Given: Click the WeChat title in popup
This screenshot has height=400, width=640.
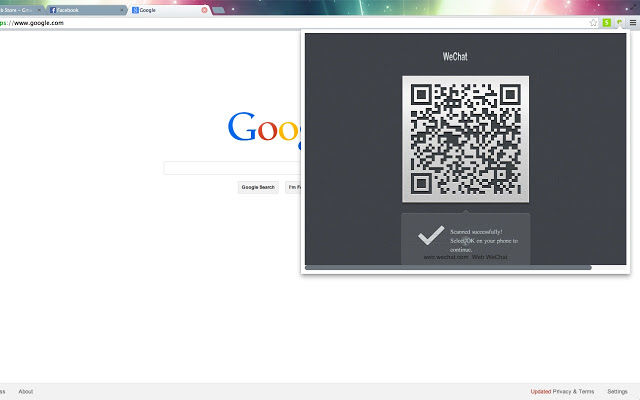Looking at the screenshot, I should pyautogui.click(x=455, y=56).
